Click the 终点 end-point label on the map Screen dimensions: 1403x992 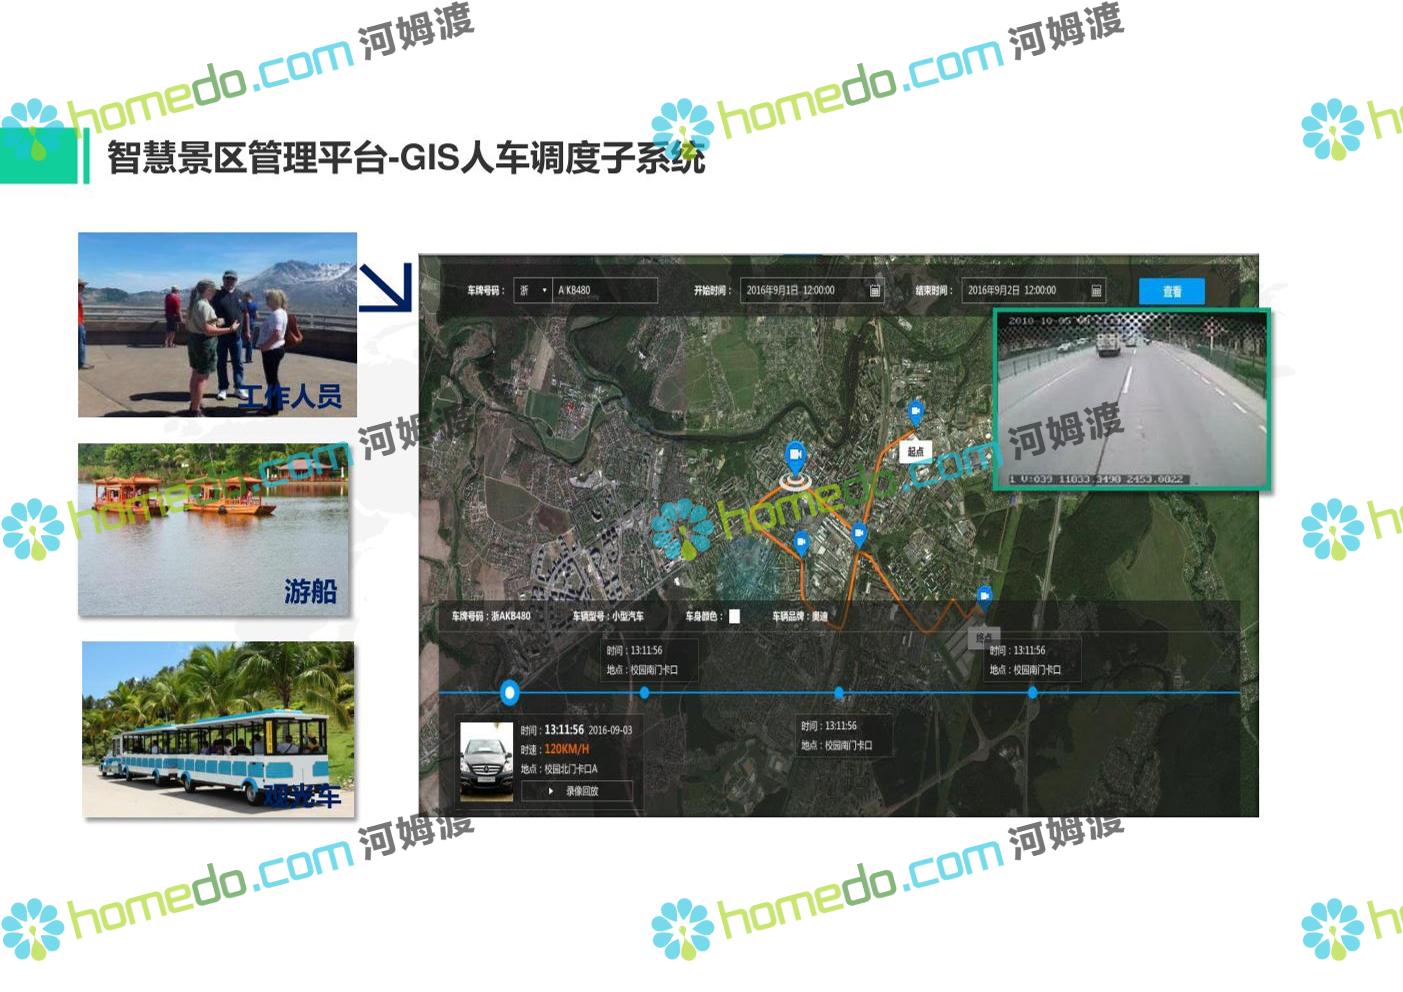pos(984,637)
